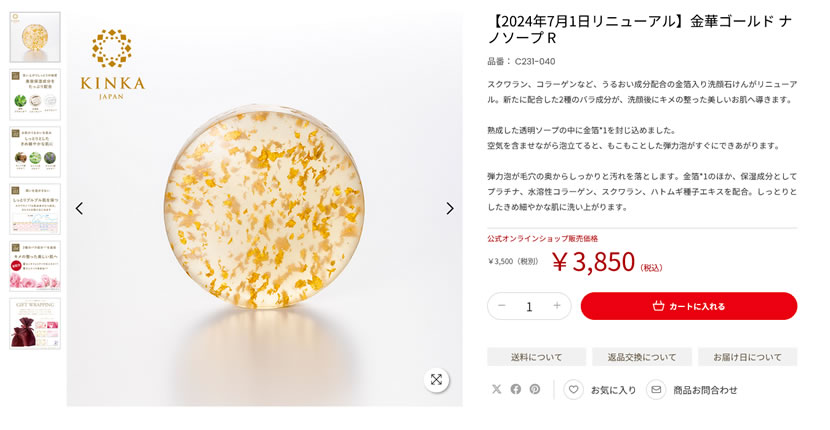Viewport: 830px width, 430px height.
Task: Add product to favorites via the heart icon
Action: 573,390
